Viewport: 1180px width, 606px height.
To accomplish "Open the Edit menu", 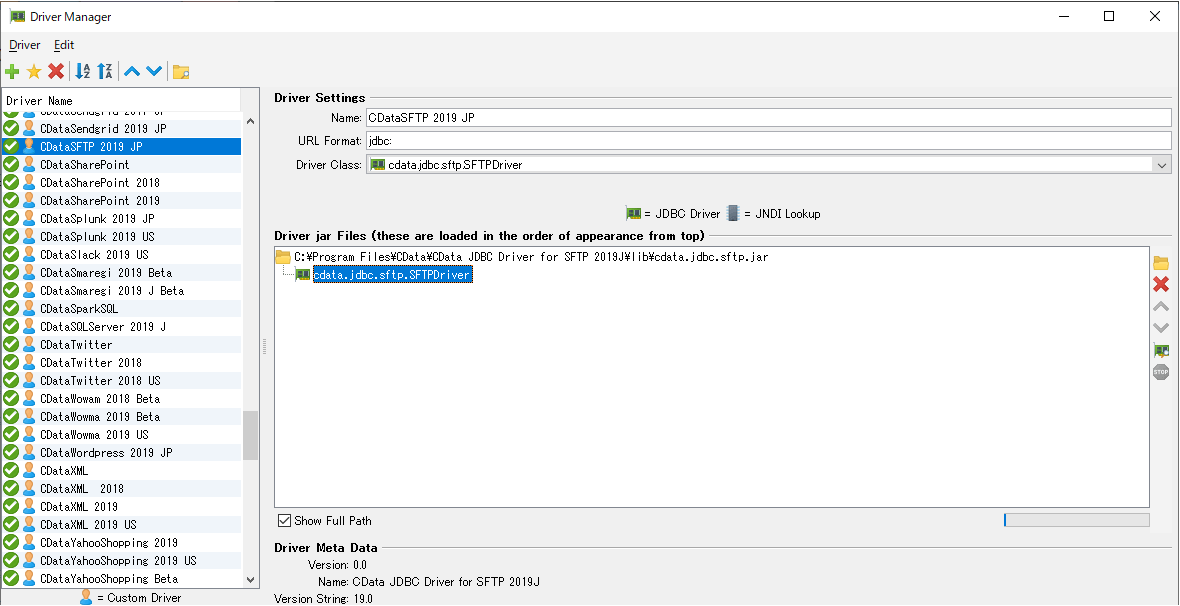I will coord(64,45).
